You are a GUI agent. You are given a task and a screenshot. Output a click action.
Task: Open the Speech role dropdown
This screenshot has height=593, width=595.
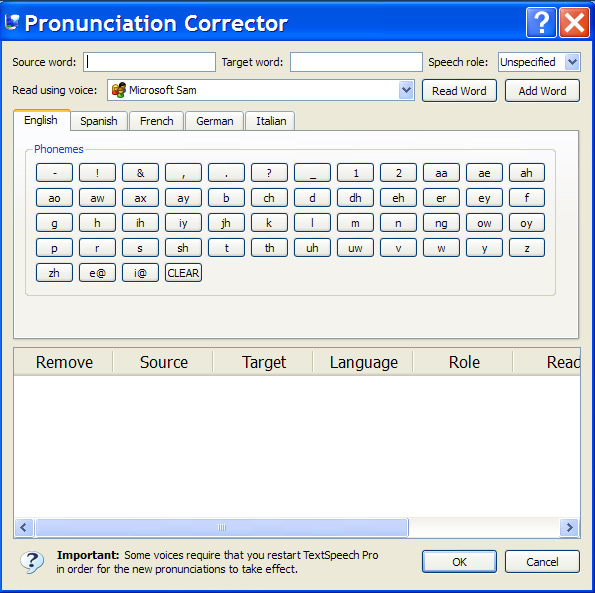[x=572, y=62]
